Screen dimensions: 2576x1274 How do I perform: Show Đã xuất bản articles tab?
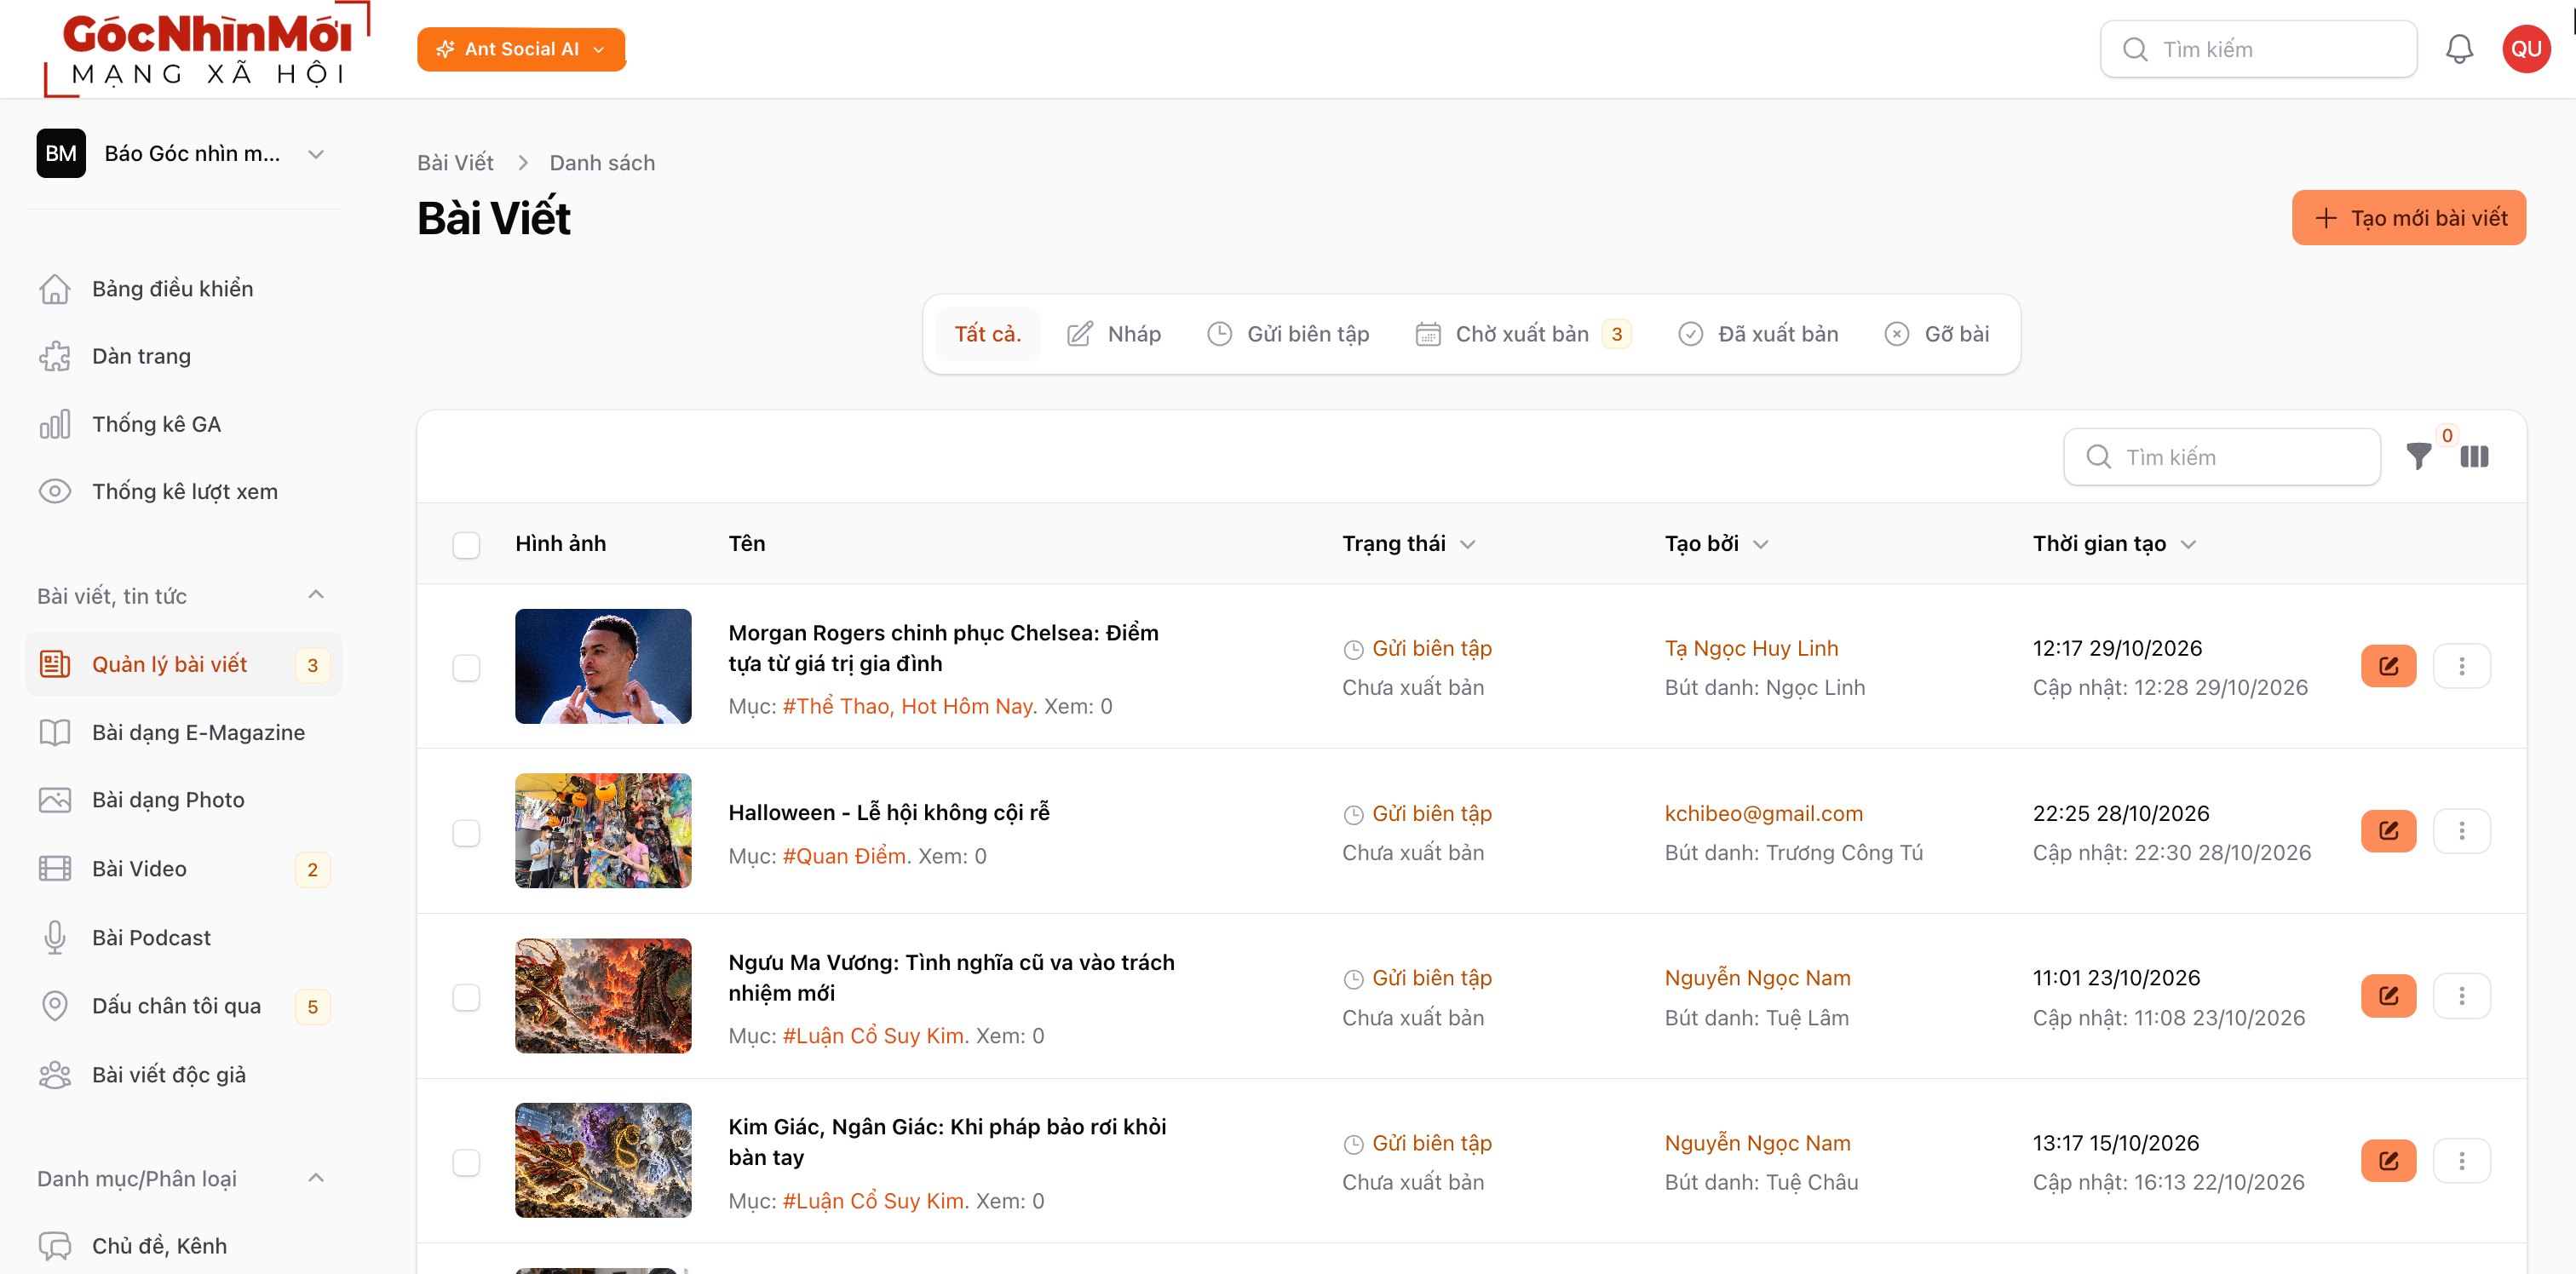coord(1758,334)
